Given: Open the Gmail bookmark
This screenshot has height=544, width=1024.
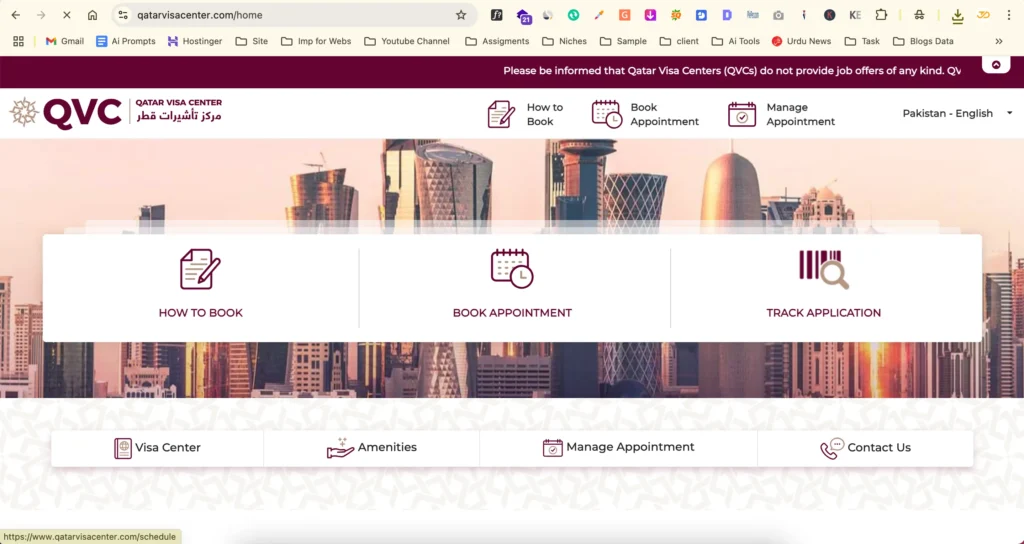Looking at the screenshot, I should coord(64,41).
